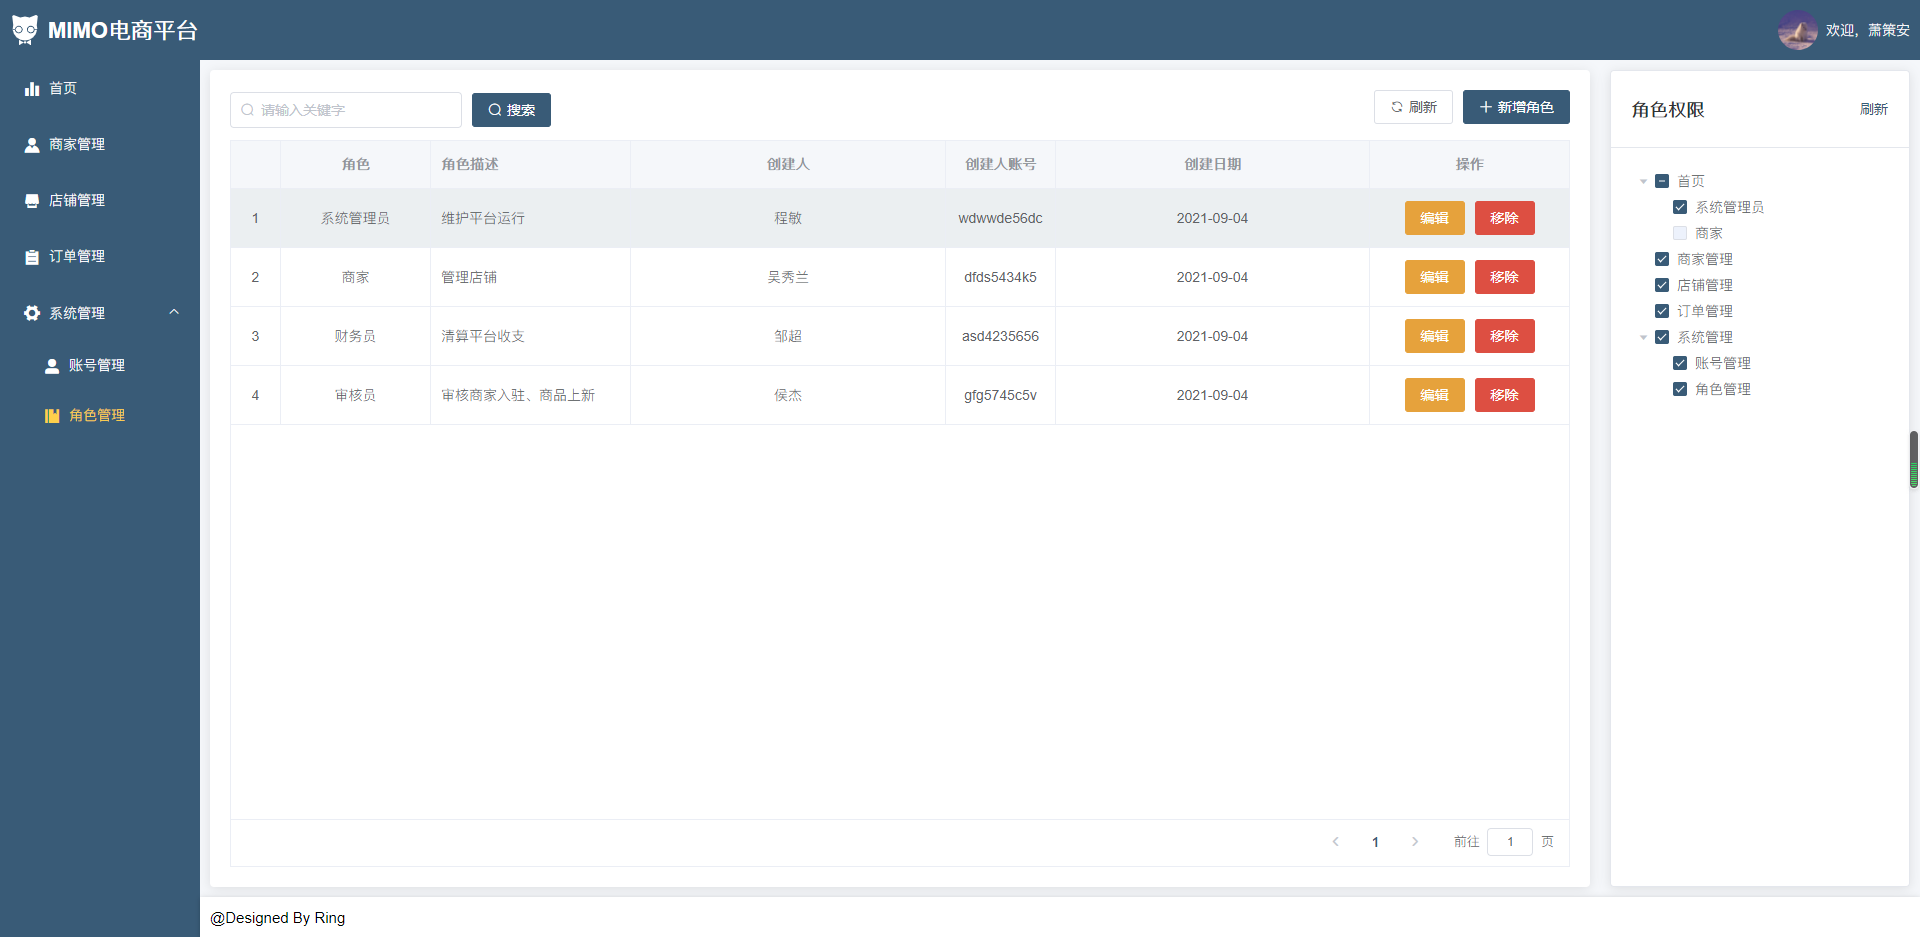The height and width of the screenshot is (937, 1920).
Task: Collapse the 首页 node in permission tree
Action: pyautogui.click(x=1643, y=181)
